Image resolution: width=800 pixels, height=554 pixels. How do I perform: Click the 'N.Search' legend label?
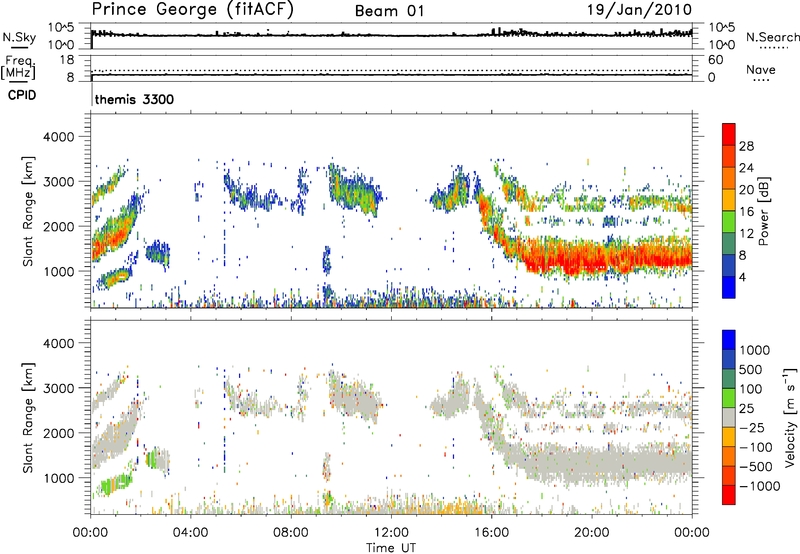(x=772, y=37)
